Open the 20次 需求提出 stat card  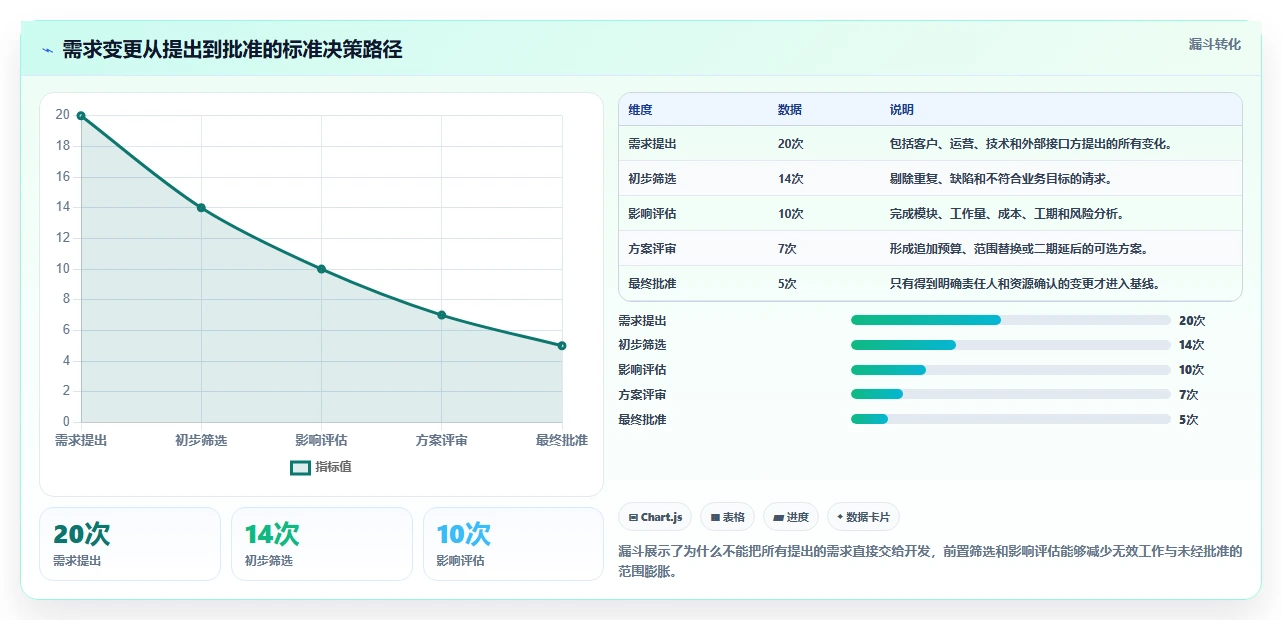130,544
